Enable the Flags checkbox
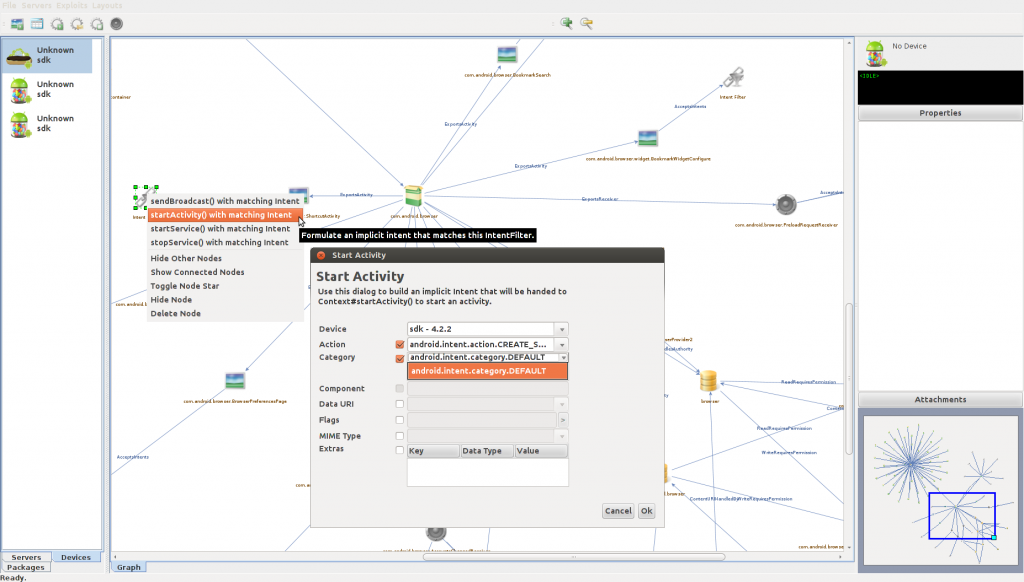The image size is (1024, 582). (x=400, y=420)
